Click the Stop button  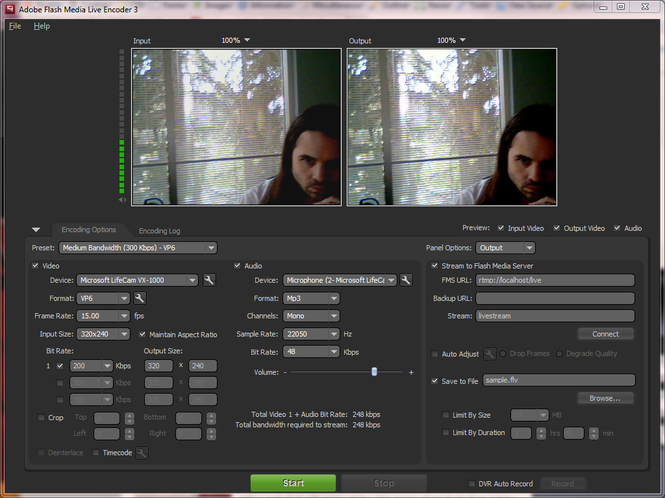[x=384, y=483]
